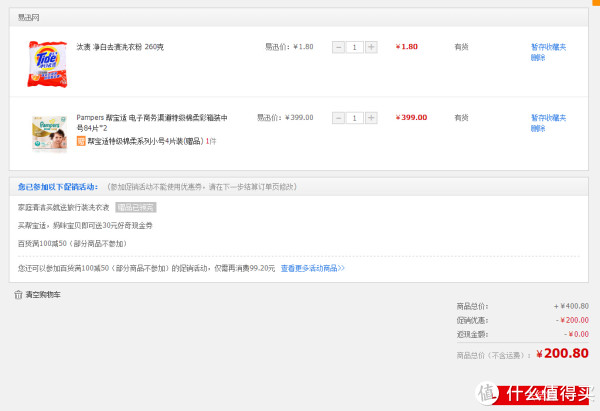Image resolution: width=600 pixels, height=411 pixels.
Task: Click the 易迅网 seller header
Action: pos(28,18)
